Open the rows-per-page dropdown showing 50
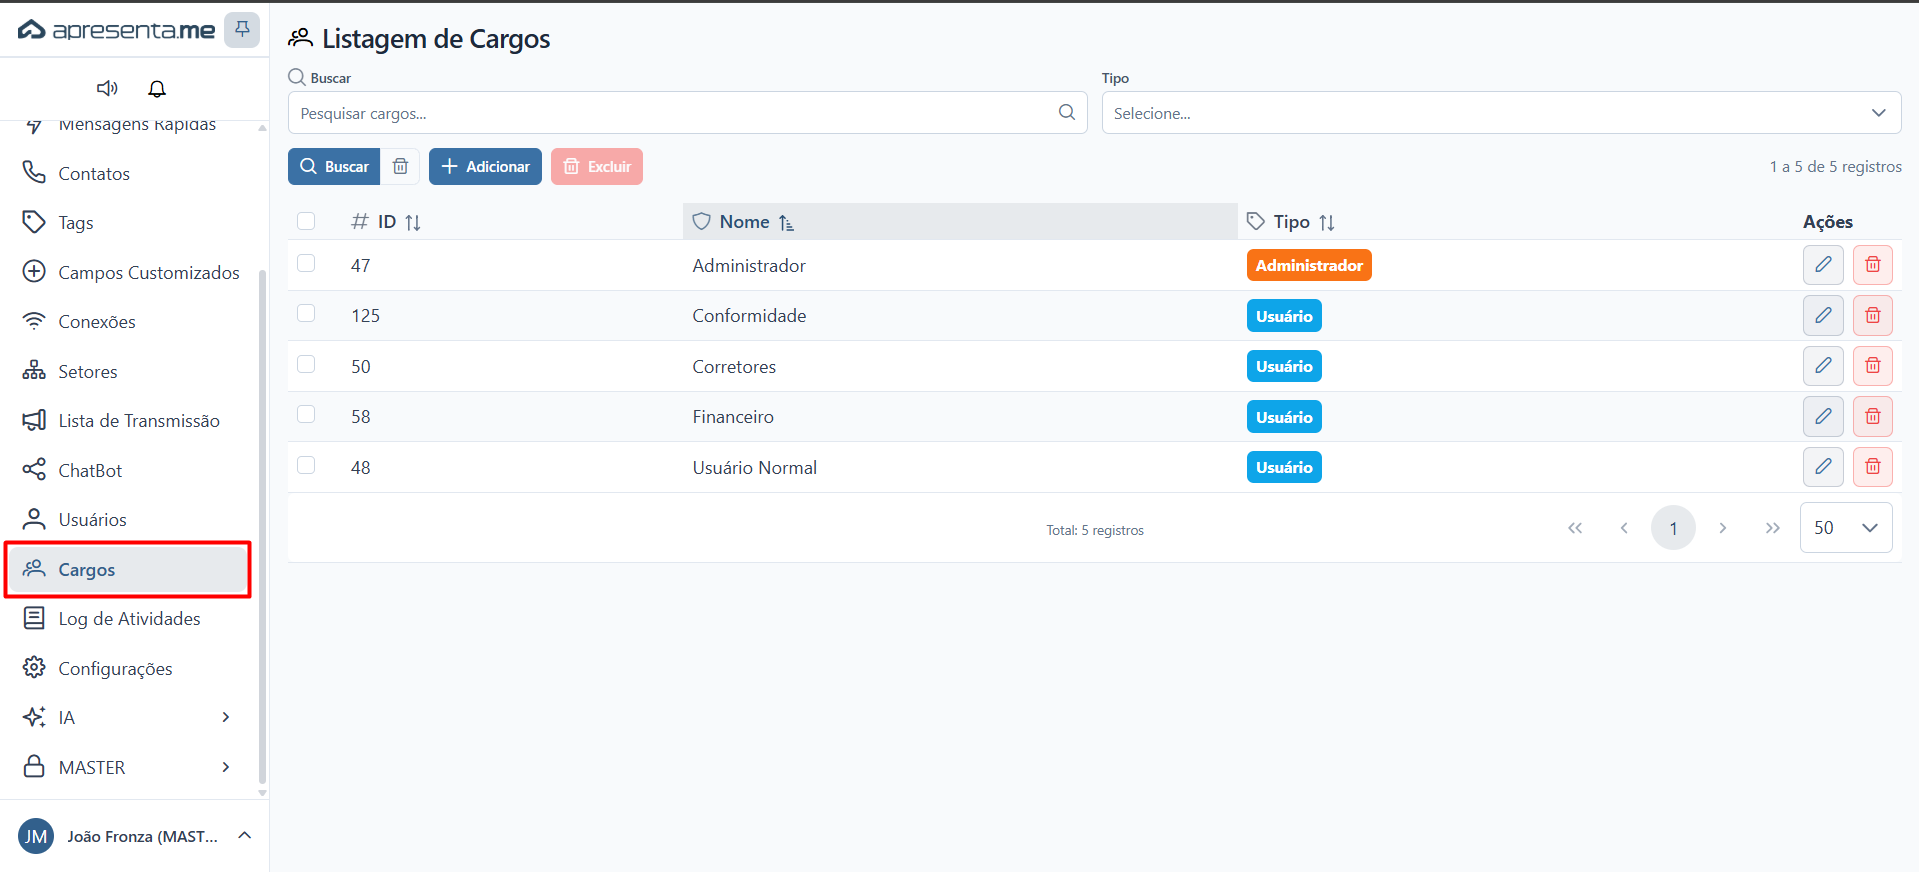 [x=1846, y=528]
